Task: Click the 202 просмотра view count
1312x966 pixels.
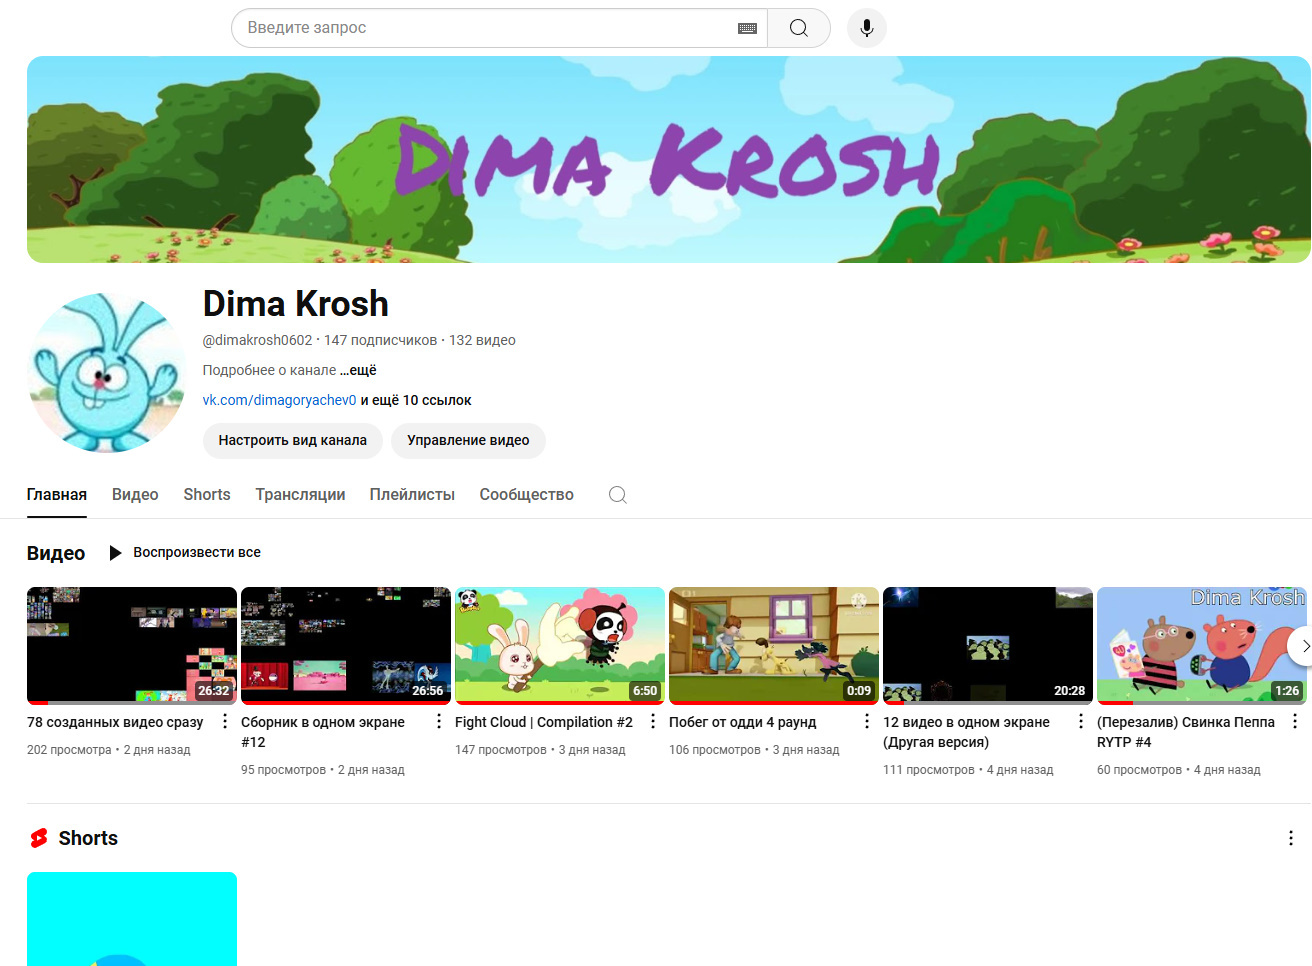Action: pos(69,750)
